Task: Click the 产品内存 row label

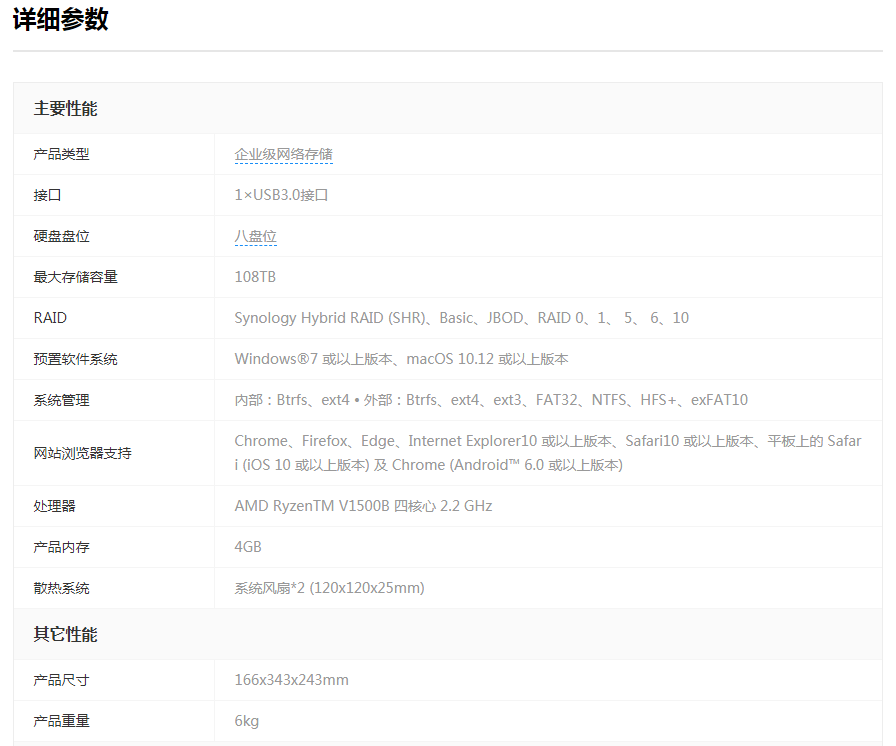Action: coord(61,547)
